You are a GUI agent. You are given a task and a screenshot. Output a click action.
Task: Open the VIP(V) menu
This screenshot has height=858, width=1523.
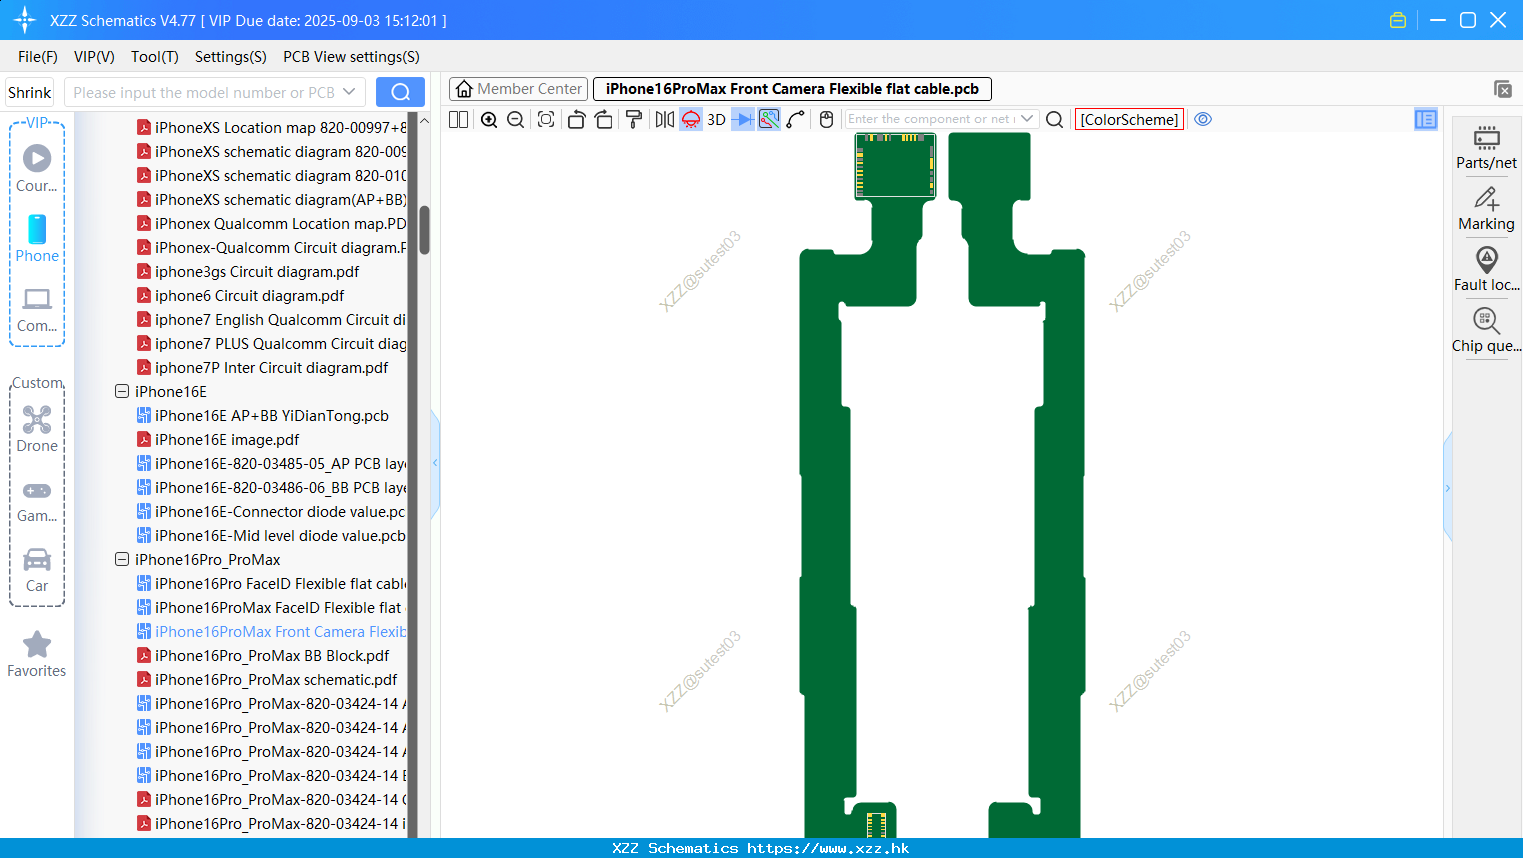[94, 57]
